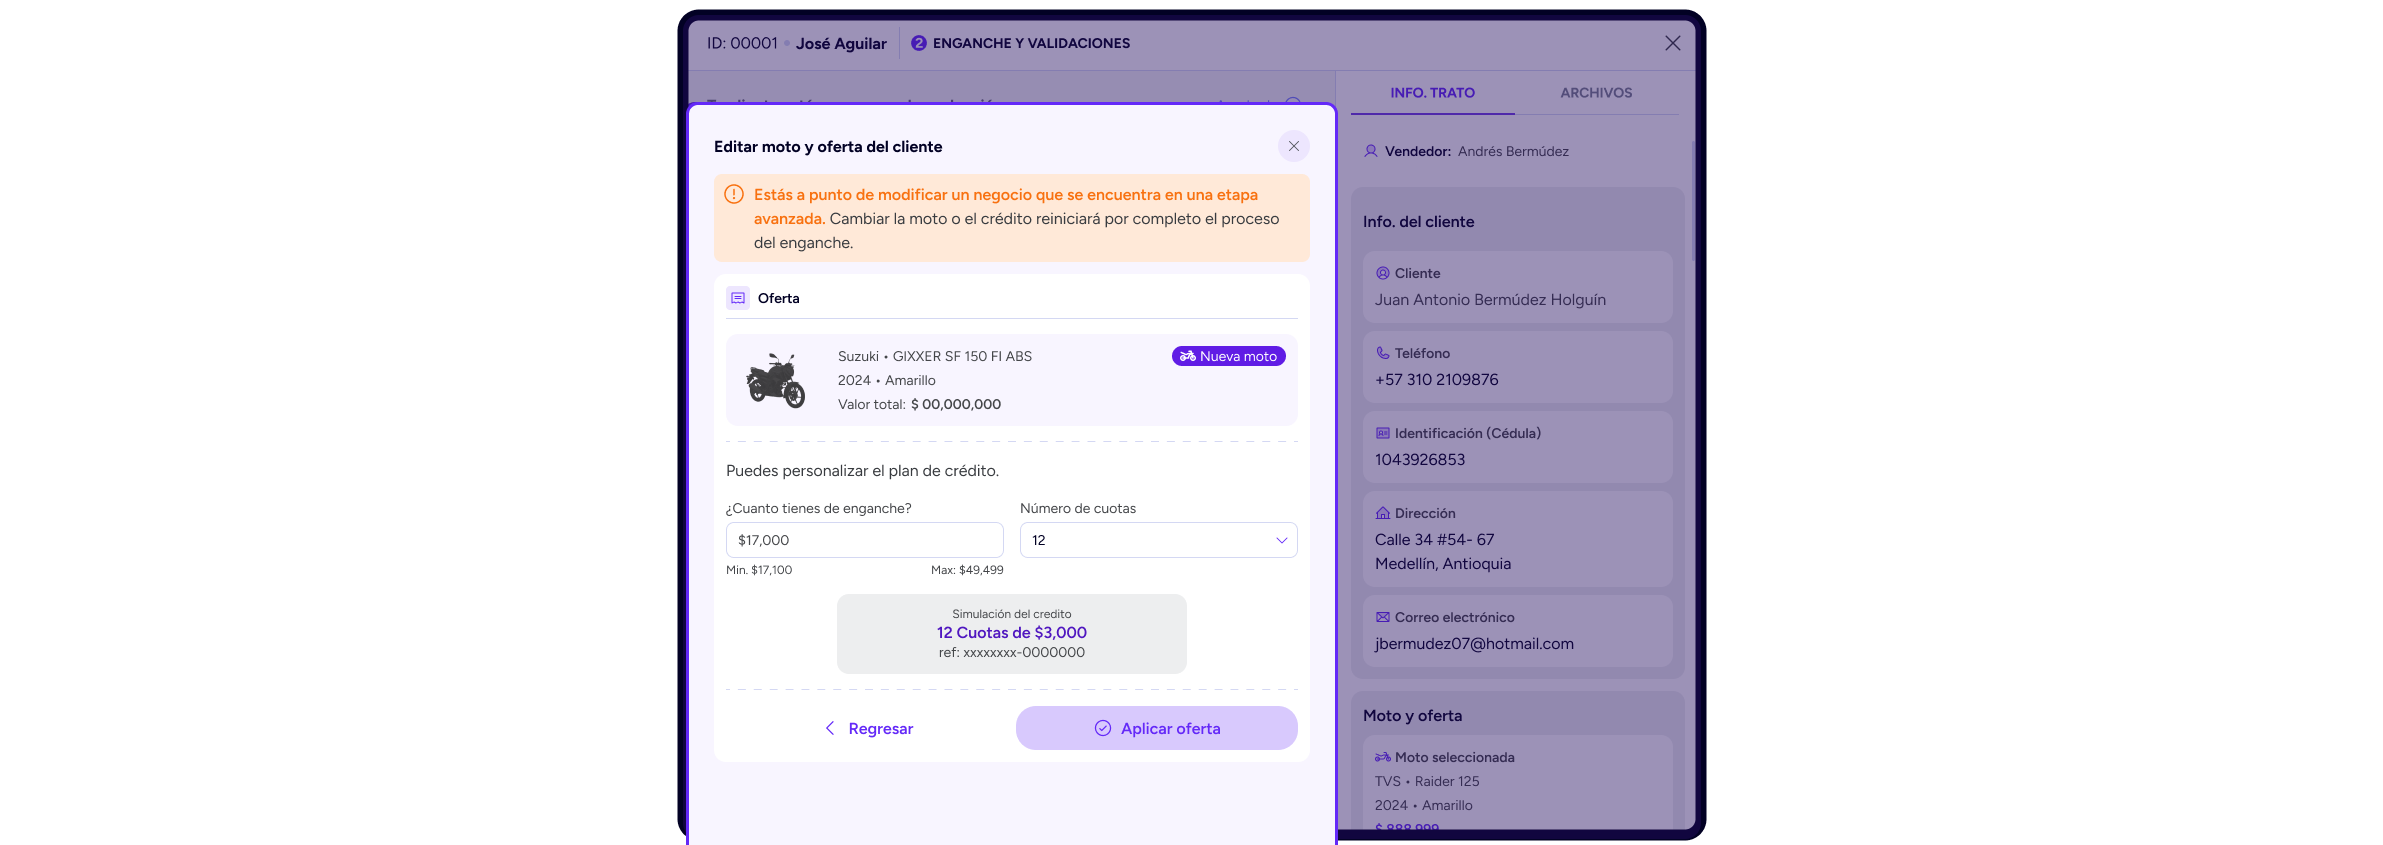Click the ENGANCHE Y VALIDACIONES stage label
Image resolution: width=2383 pixels, height=845 pixels.
coord(1031,43)
